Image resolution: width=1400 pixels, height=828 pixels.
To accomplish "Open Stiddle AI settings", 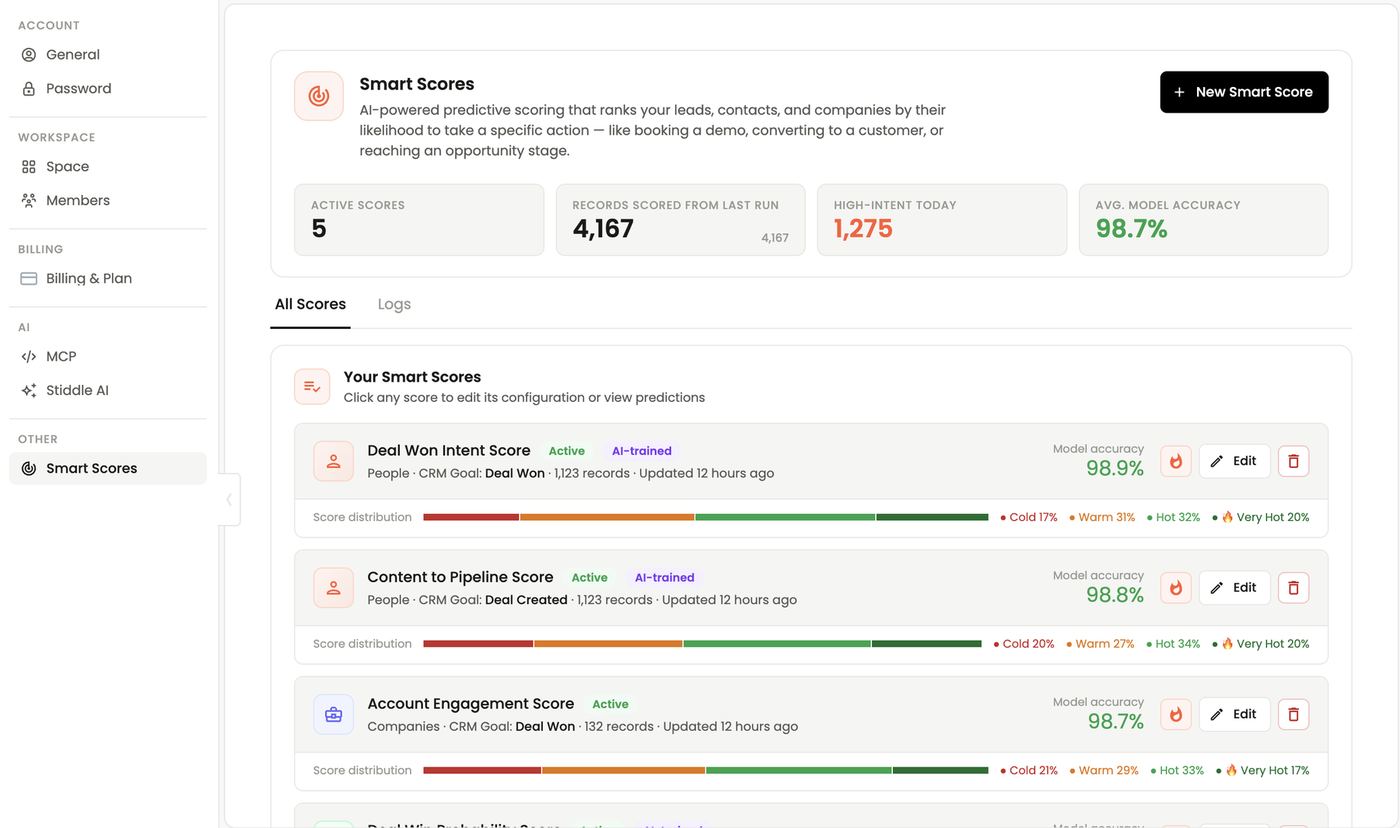I will coord(108,390).
